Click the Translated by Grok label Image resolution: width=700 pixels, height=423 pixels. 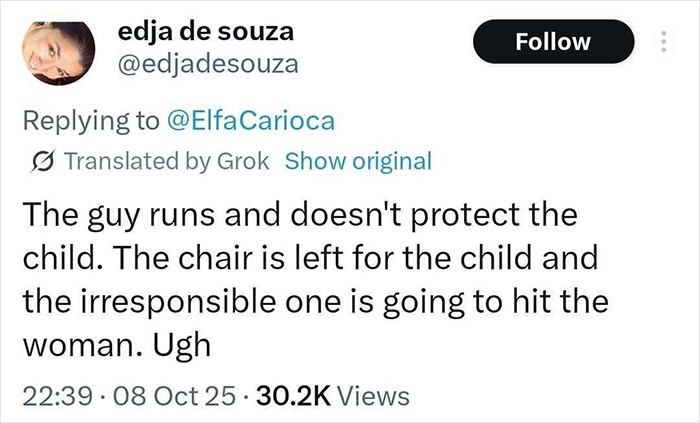pyautogui.click(x=167, y=161)
